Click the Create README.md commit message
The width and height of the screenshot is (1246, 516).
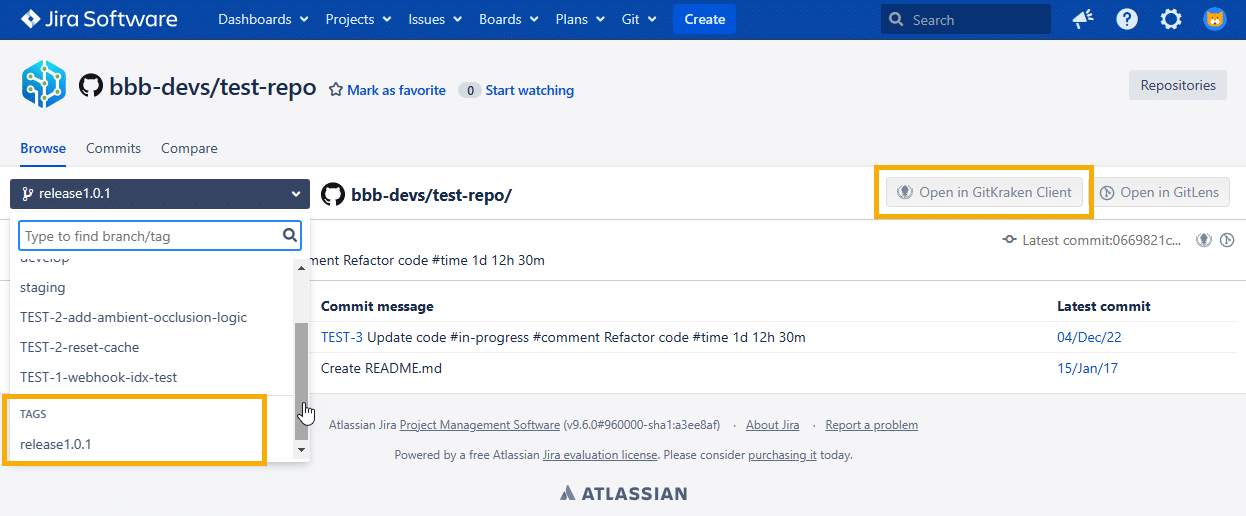pyautogui.click(x=381, y=368)
